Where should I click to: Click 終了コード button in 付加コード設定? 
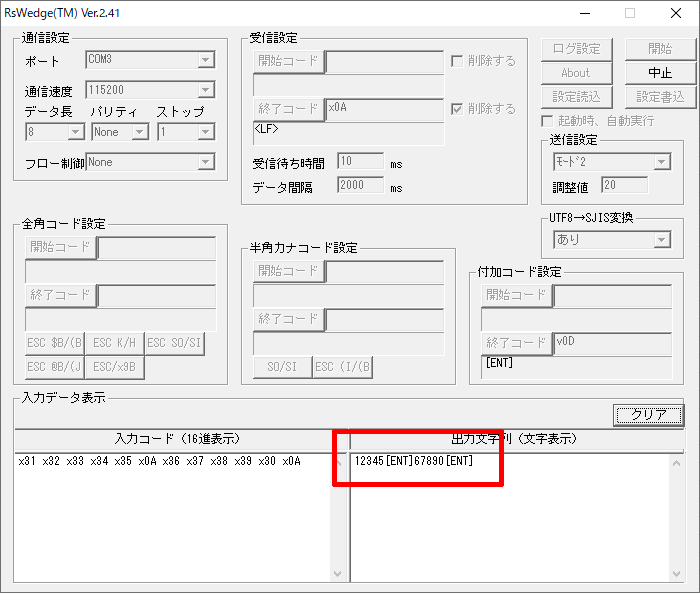517,344
